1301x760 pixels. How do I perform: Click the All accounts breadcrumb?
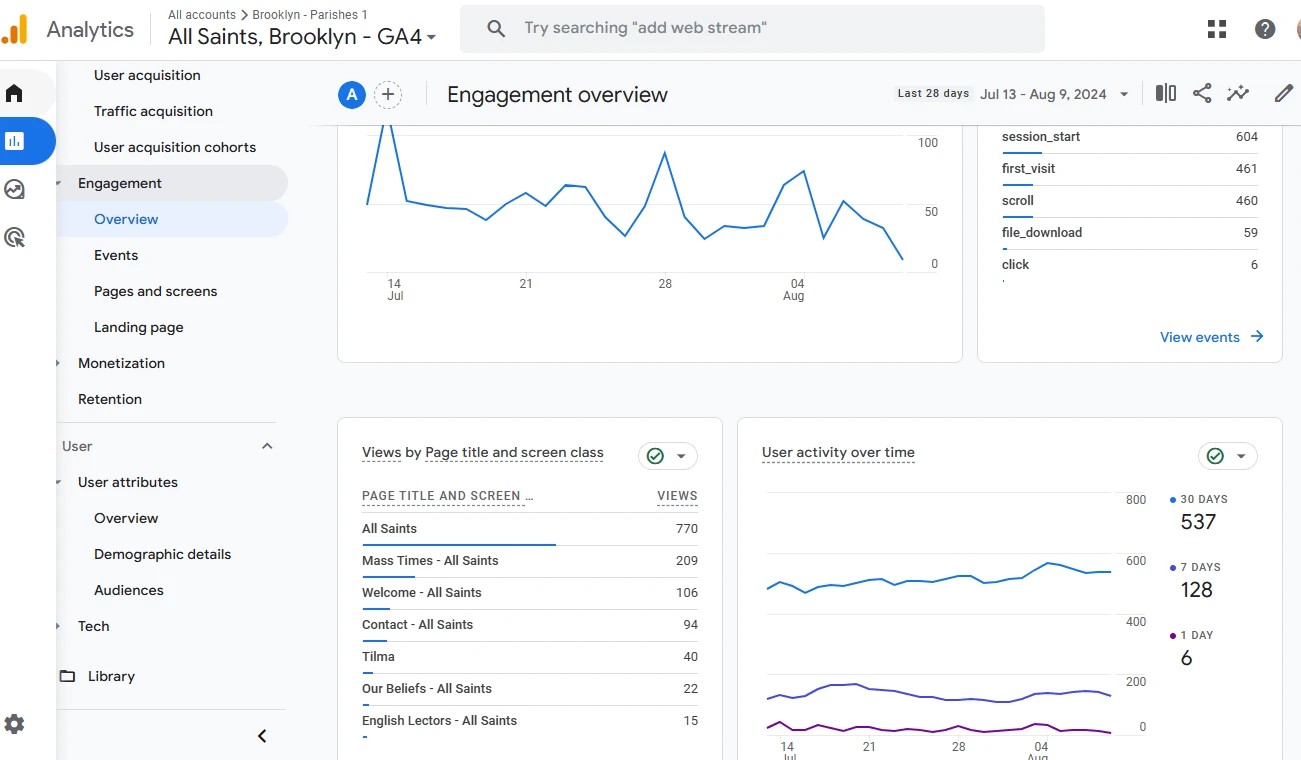click(x=202, y=15)
